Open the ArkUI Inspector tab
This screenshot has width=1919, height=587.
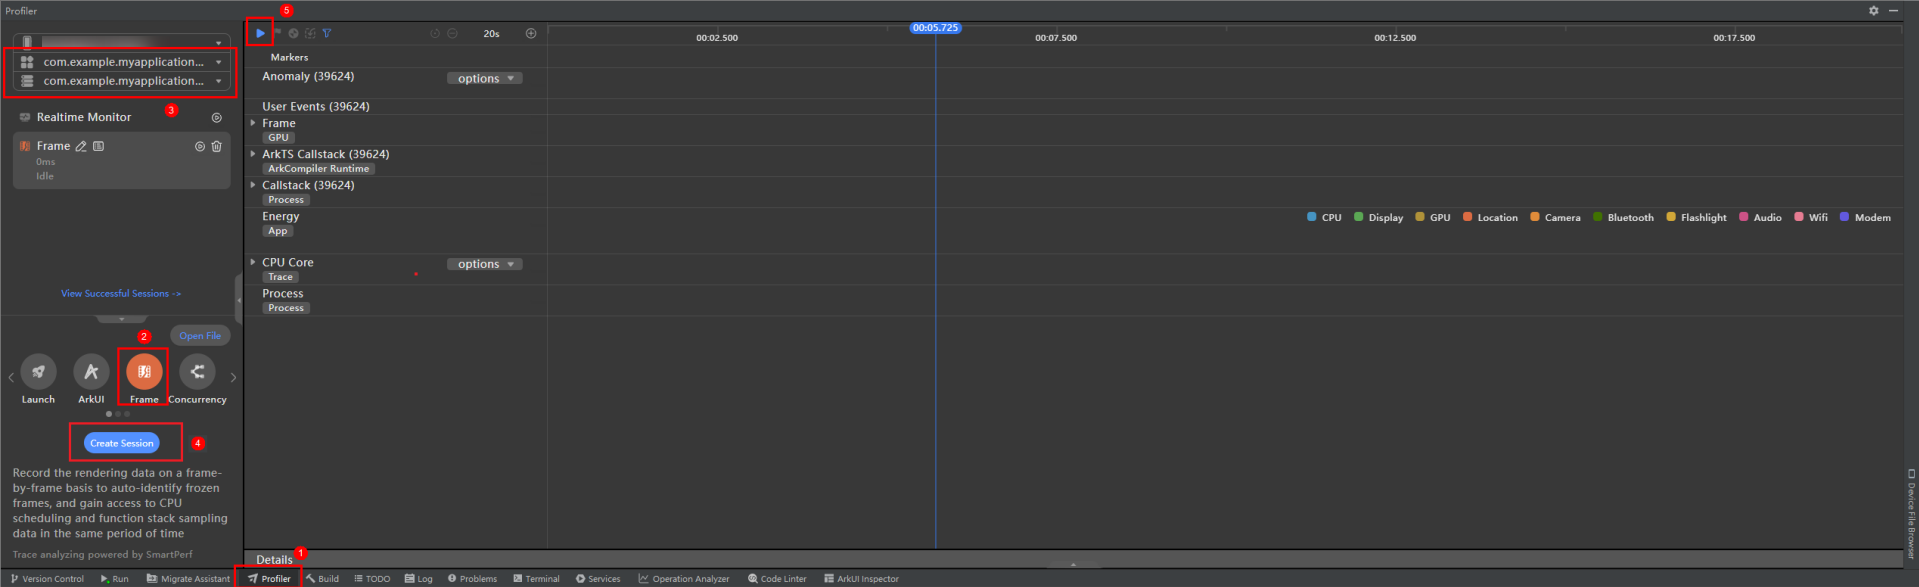(861, 578)
